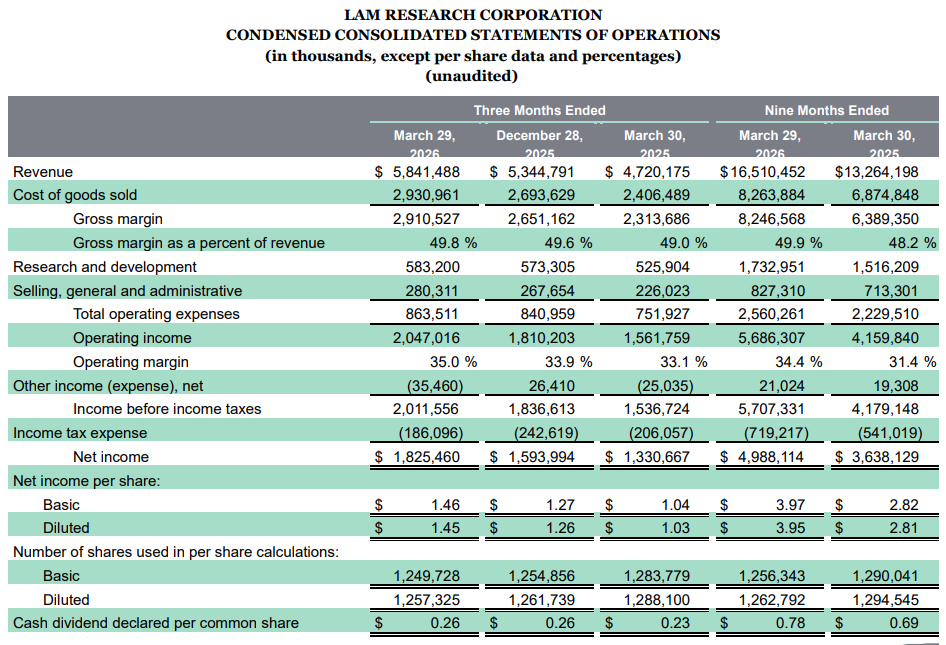
Task: Click the Nine Months Ended column header
Action: pos(826,110)
